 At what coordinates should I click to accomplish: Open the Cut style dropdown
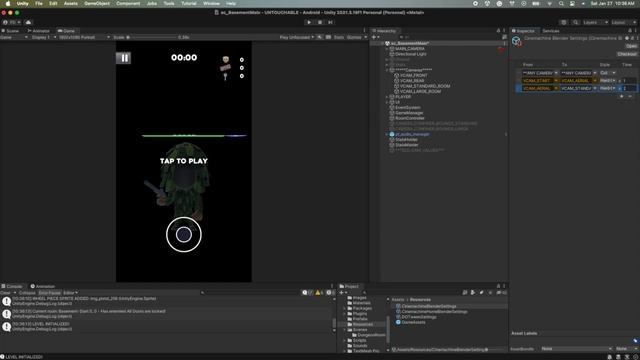tap(607, 73)
